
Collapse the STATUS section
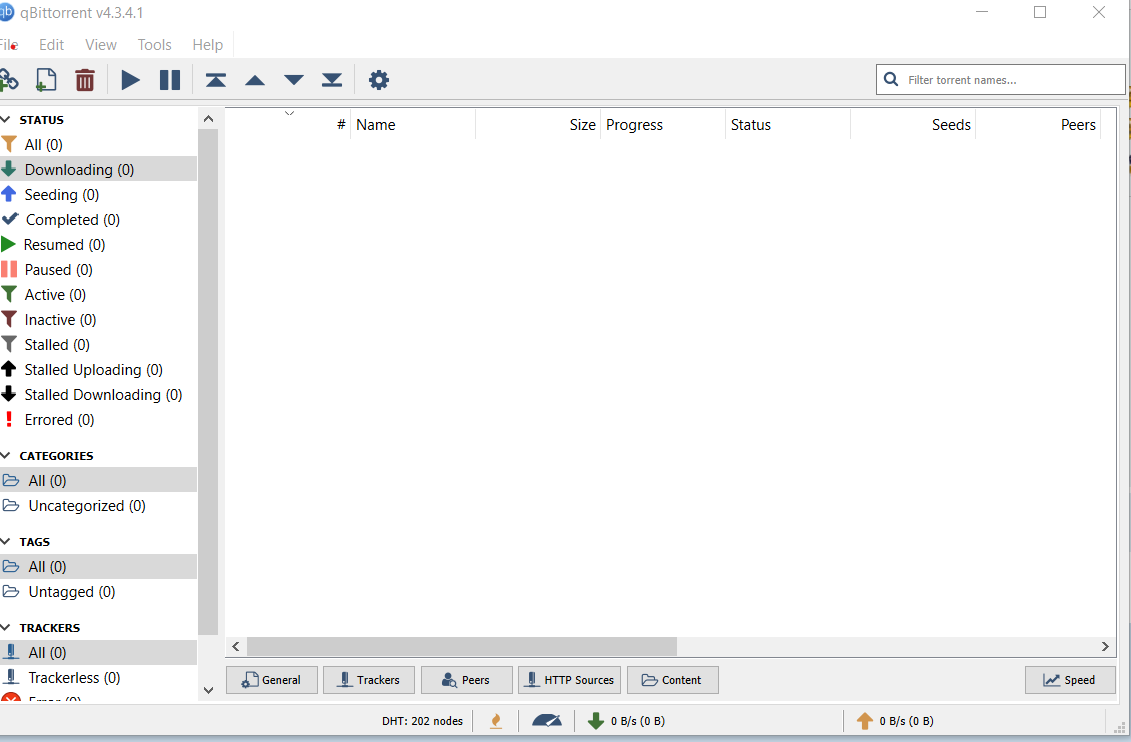point(5,120)
